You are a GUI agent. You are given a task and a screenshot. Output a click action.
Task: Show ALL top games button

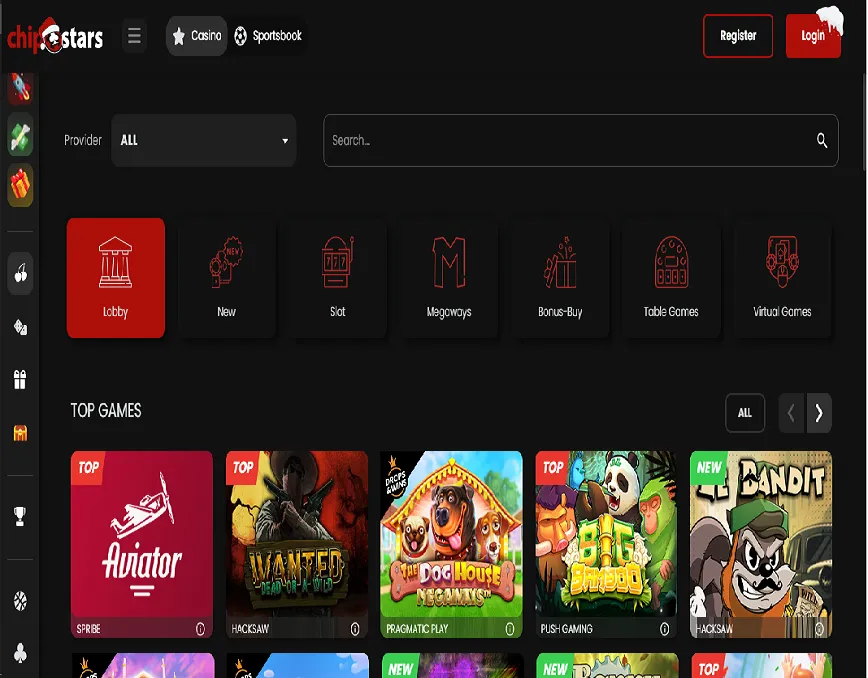point(745,413)
